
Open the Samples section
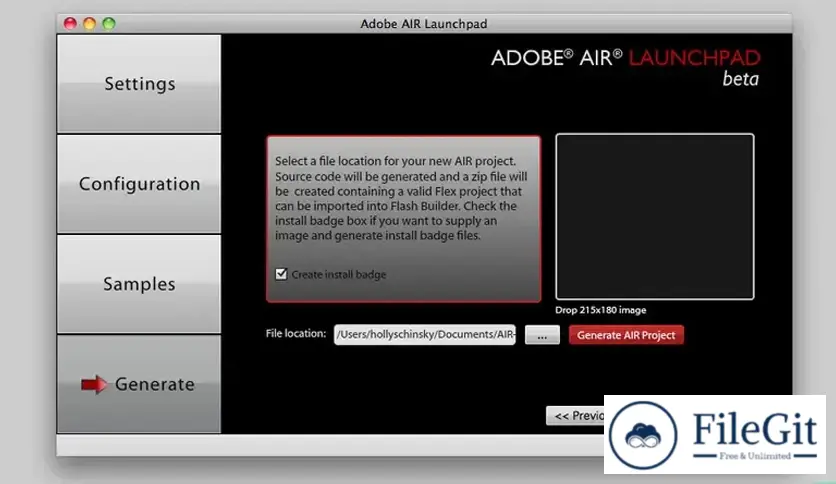coord(139,284)
